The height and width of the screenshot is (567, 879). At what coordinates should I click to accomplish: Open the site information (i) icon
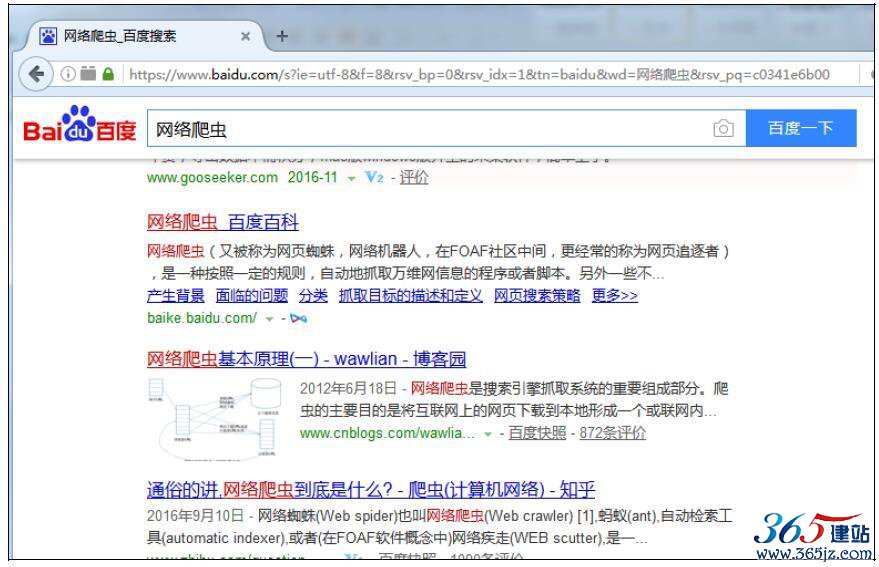coord(67,73)
